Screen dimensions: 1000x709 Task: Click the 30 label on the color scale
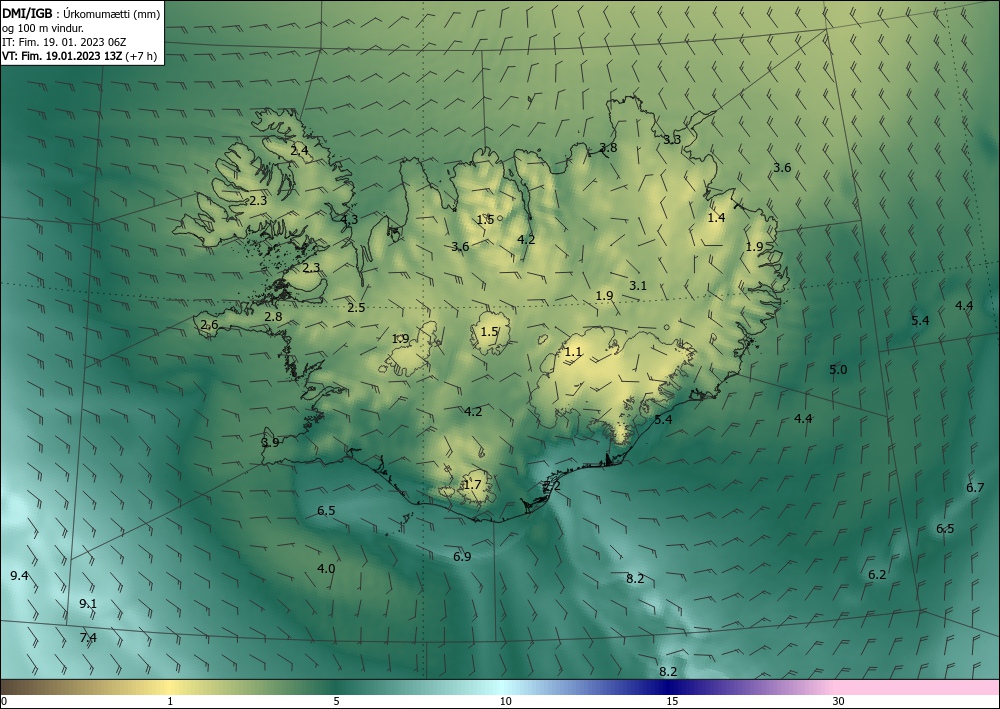point(838,702)
